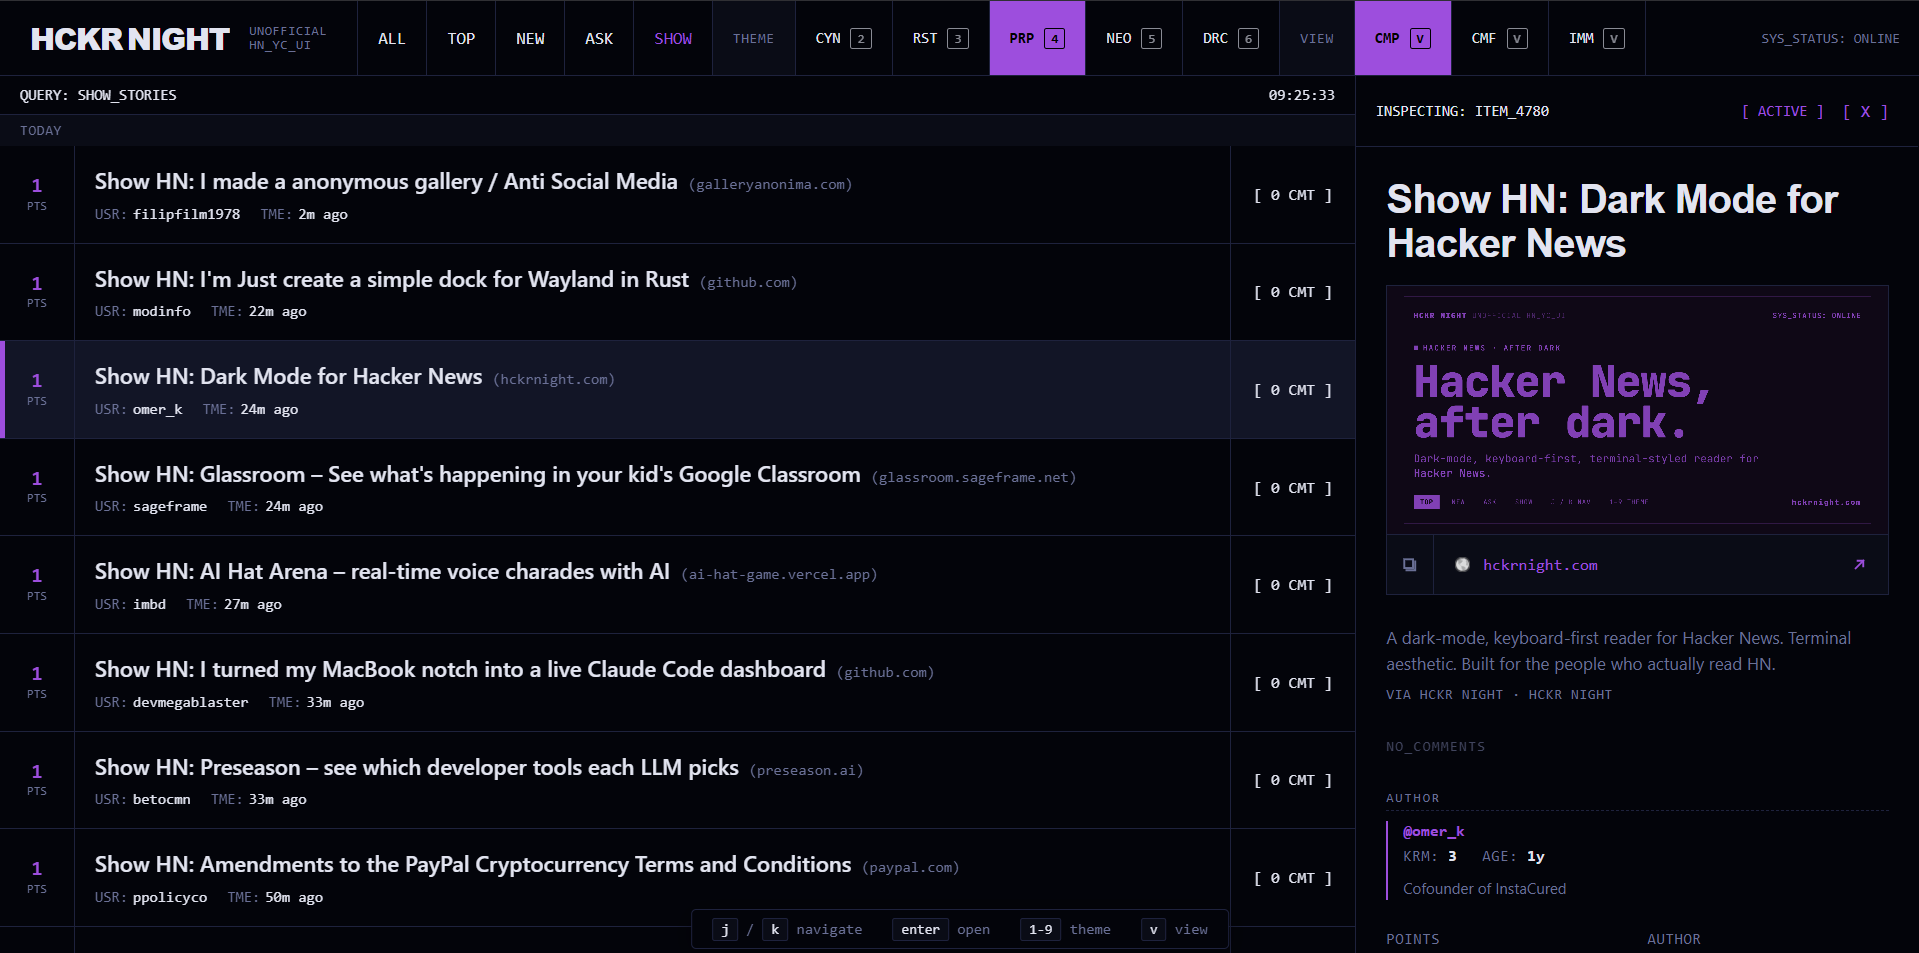
Task: Switch to the TOP stories tab
Action: 461,38
